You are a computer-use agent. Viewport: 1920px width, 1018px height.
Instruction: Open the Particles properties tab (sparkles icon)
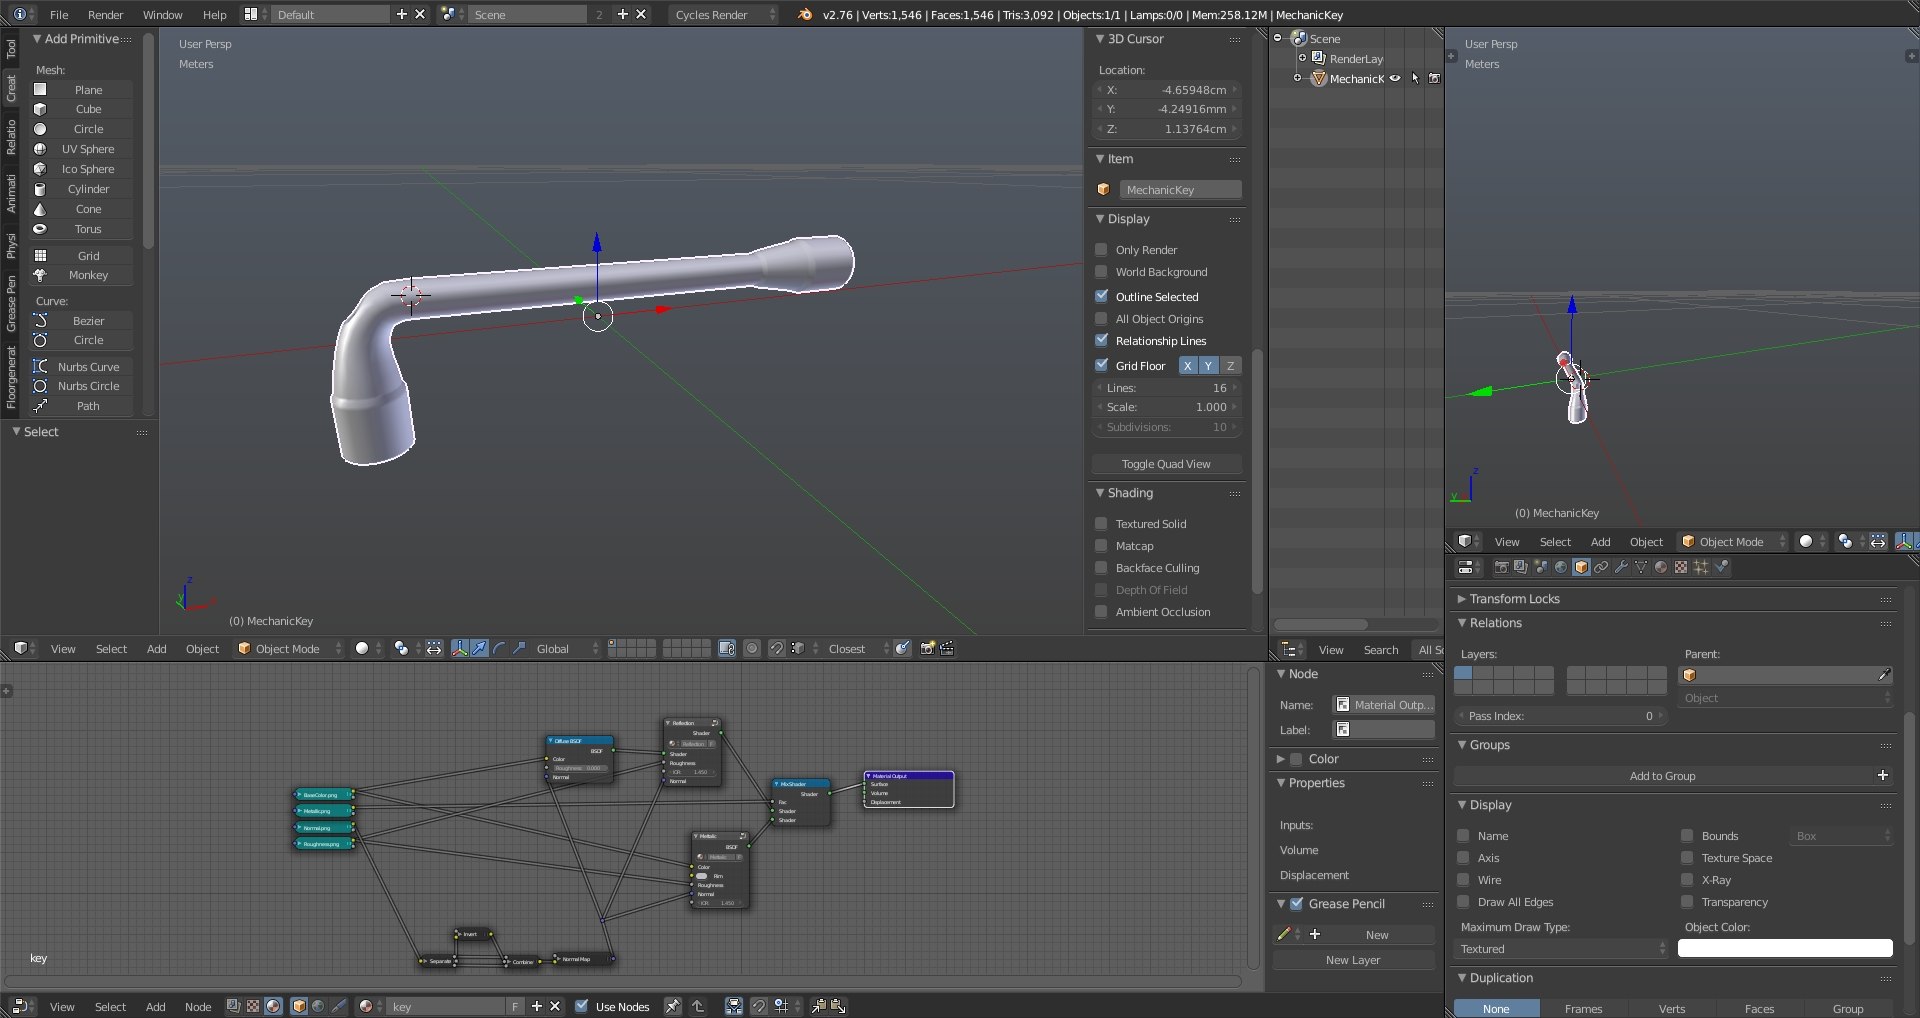[1701, 568]
